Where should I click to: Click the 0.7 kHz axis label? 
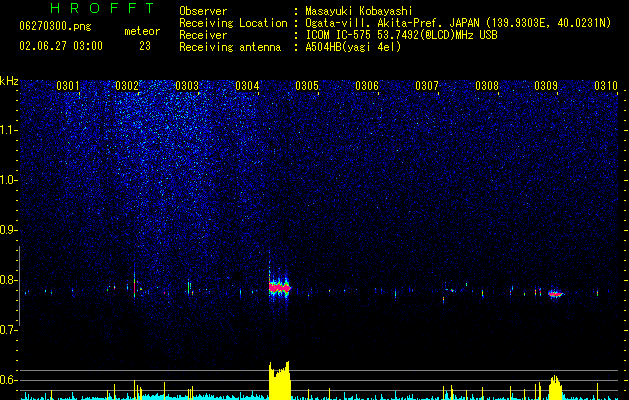8,330
